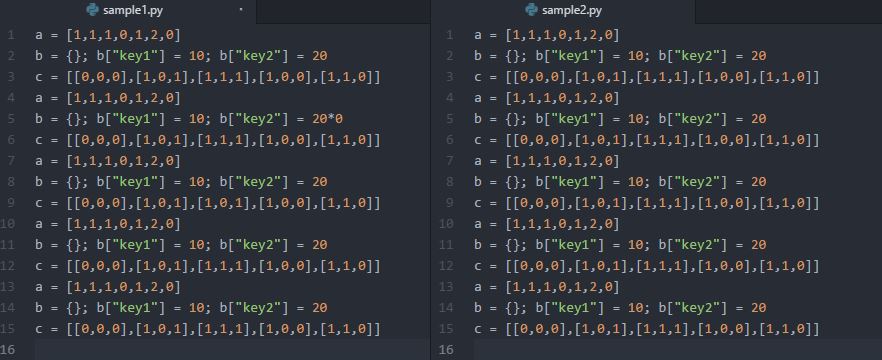Image resolution: width=882 pixels, height=360 pixels.
Task: Place cursor in line 12 code of sample2.py
Action: click(646, 266)
